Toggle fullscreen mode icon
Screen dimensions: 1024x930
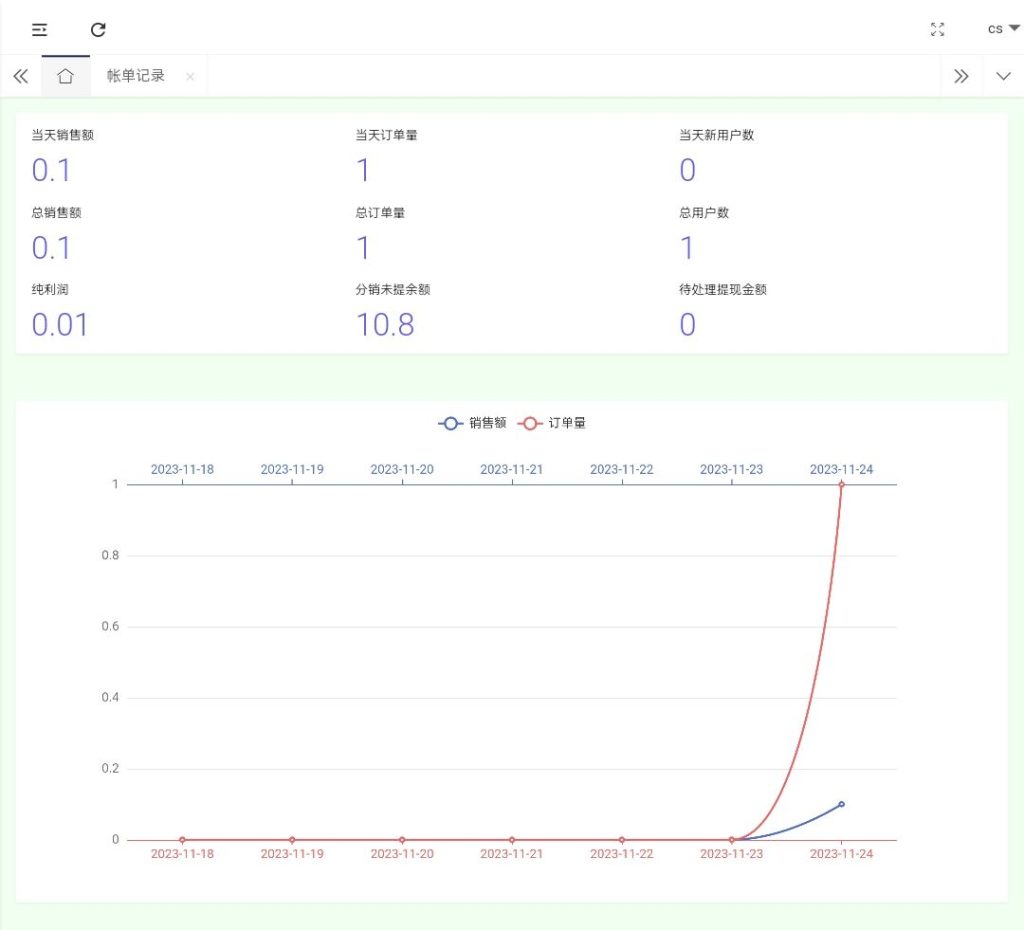tap(937, 29)
